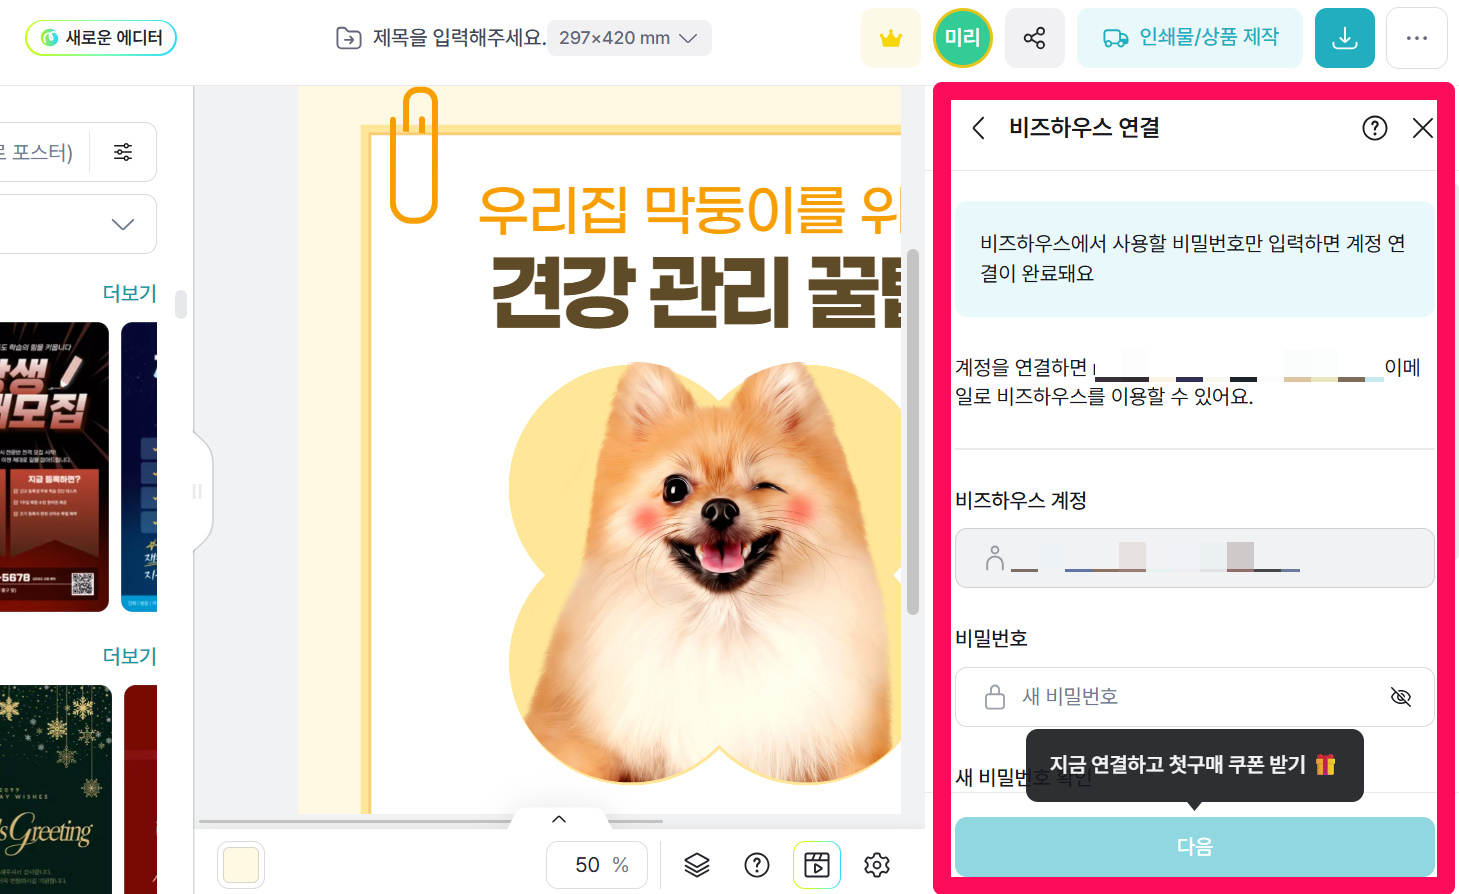1459x894 pixels.
Task: Click the help question mark in bottom toolbar
Action: pyautogui.click(x=757, y=865)
